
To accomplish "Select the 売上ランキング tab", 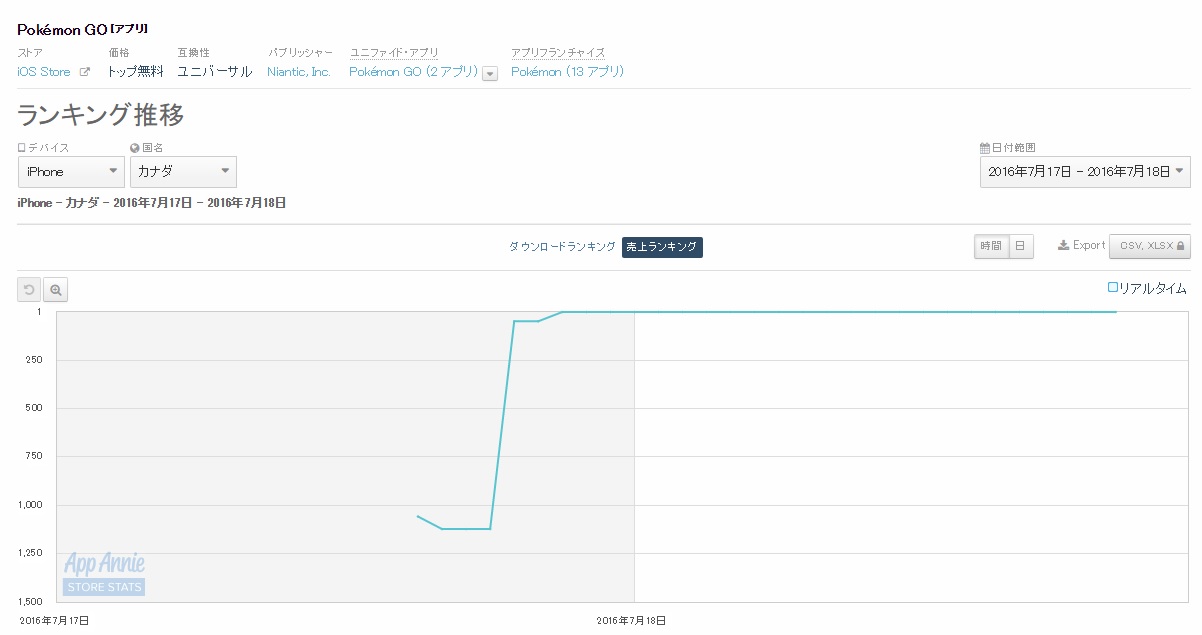I will point(662,247).
